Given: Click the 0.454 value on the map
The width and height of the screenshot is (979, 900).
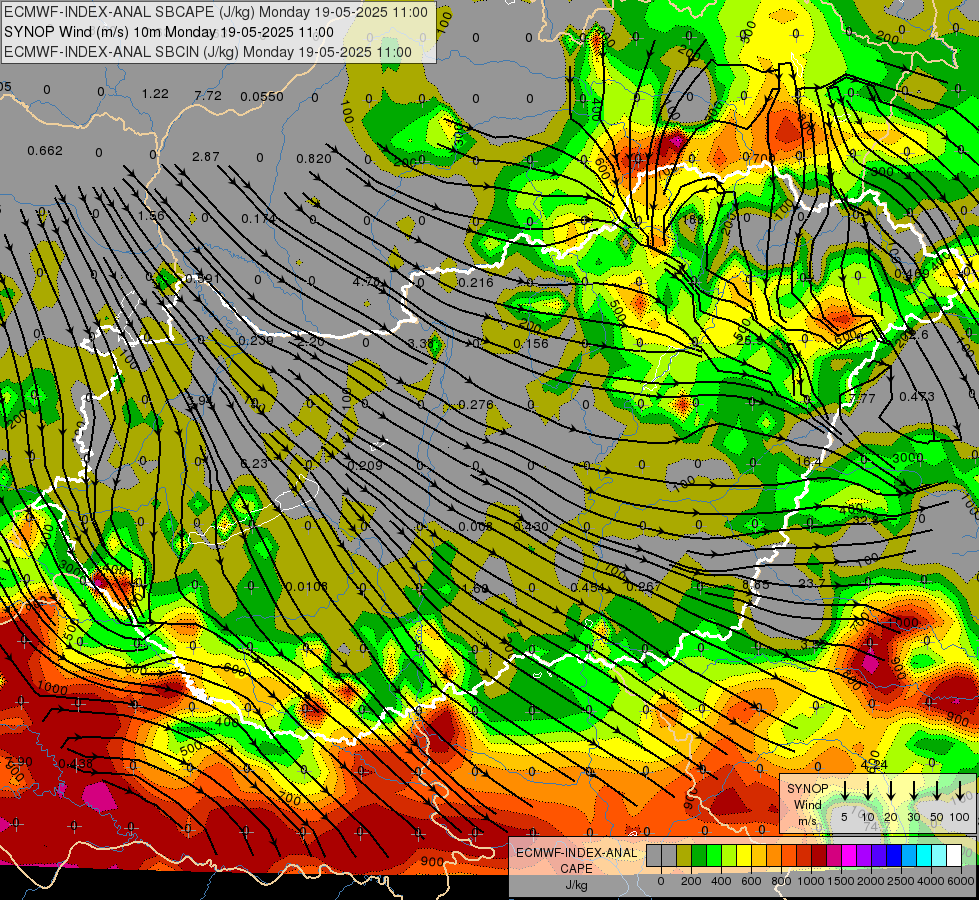Looking at the screenshot, I should click(x=588, y=588).
